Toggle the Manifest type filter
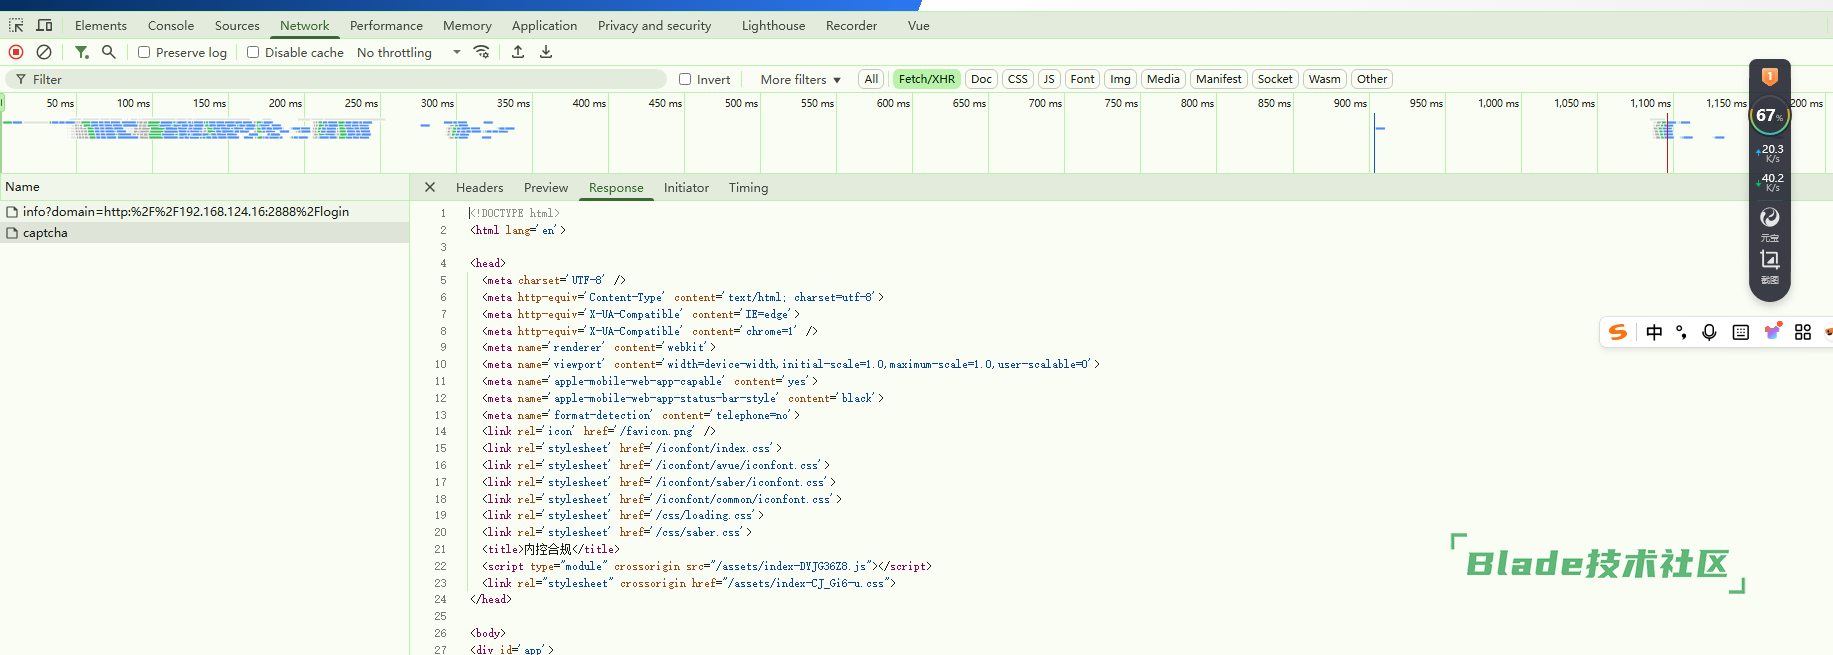Viewport: 1833px width, 655px height. pos(1218,79)
